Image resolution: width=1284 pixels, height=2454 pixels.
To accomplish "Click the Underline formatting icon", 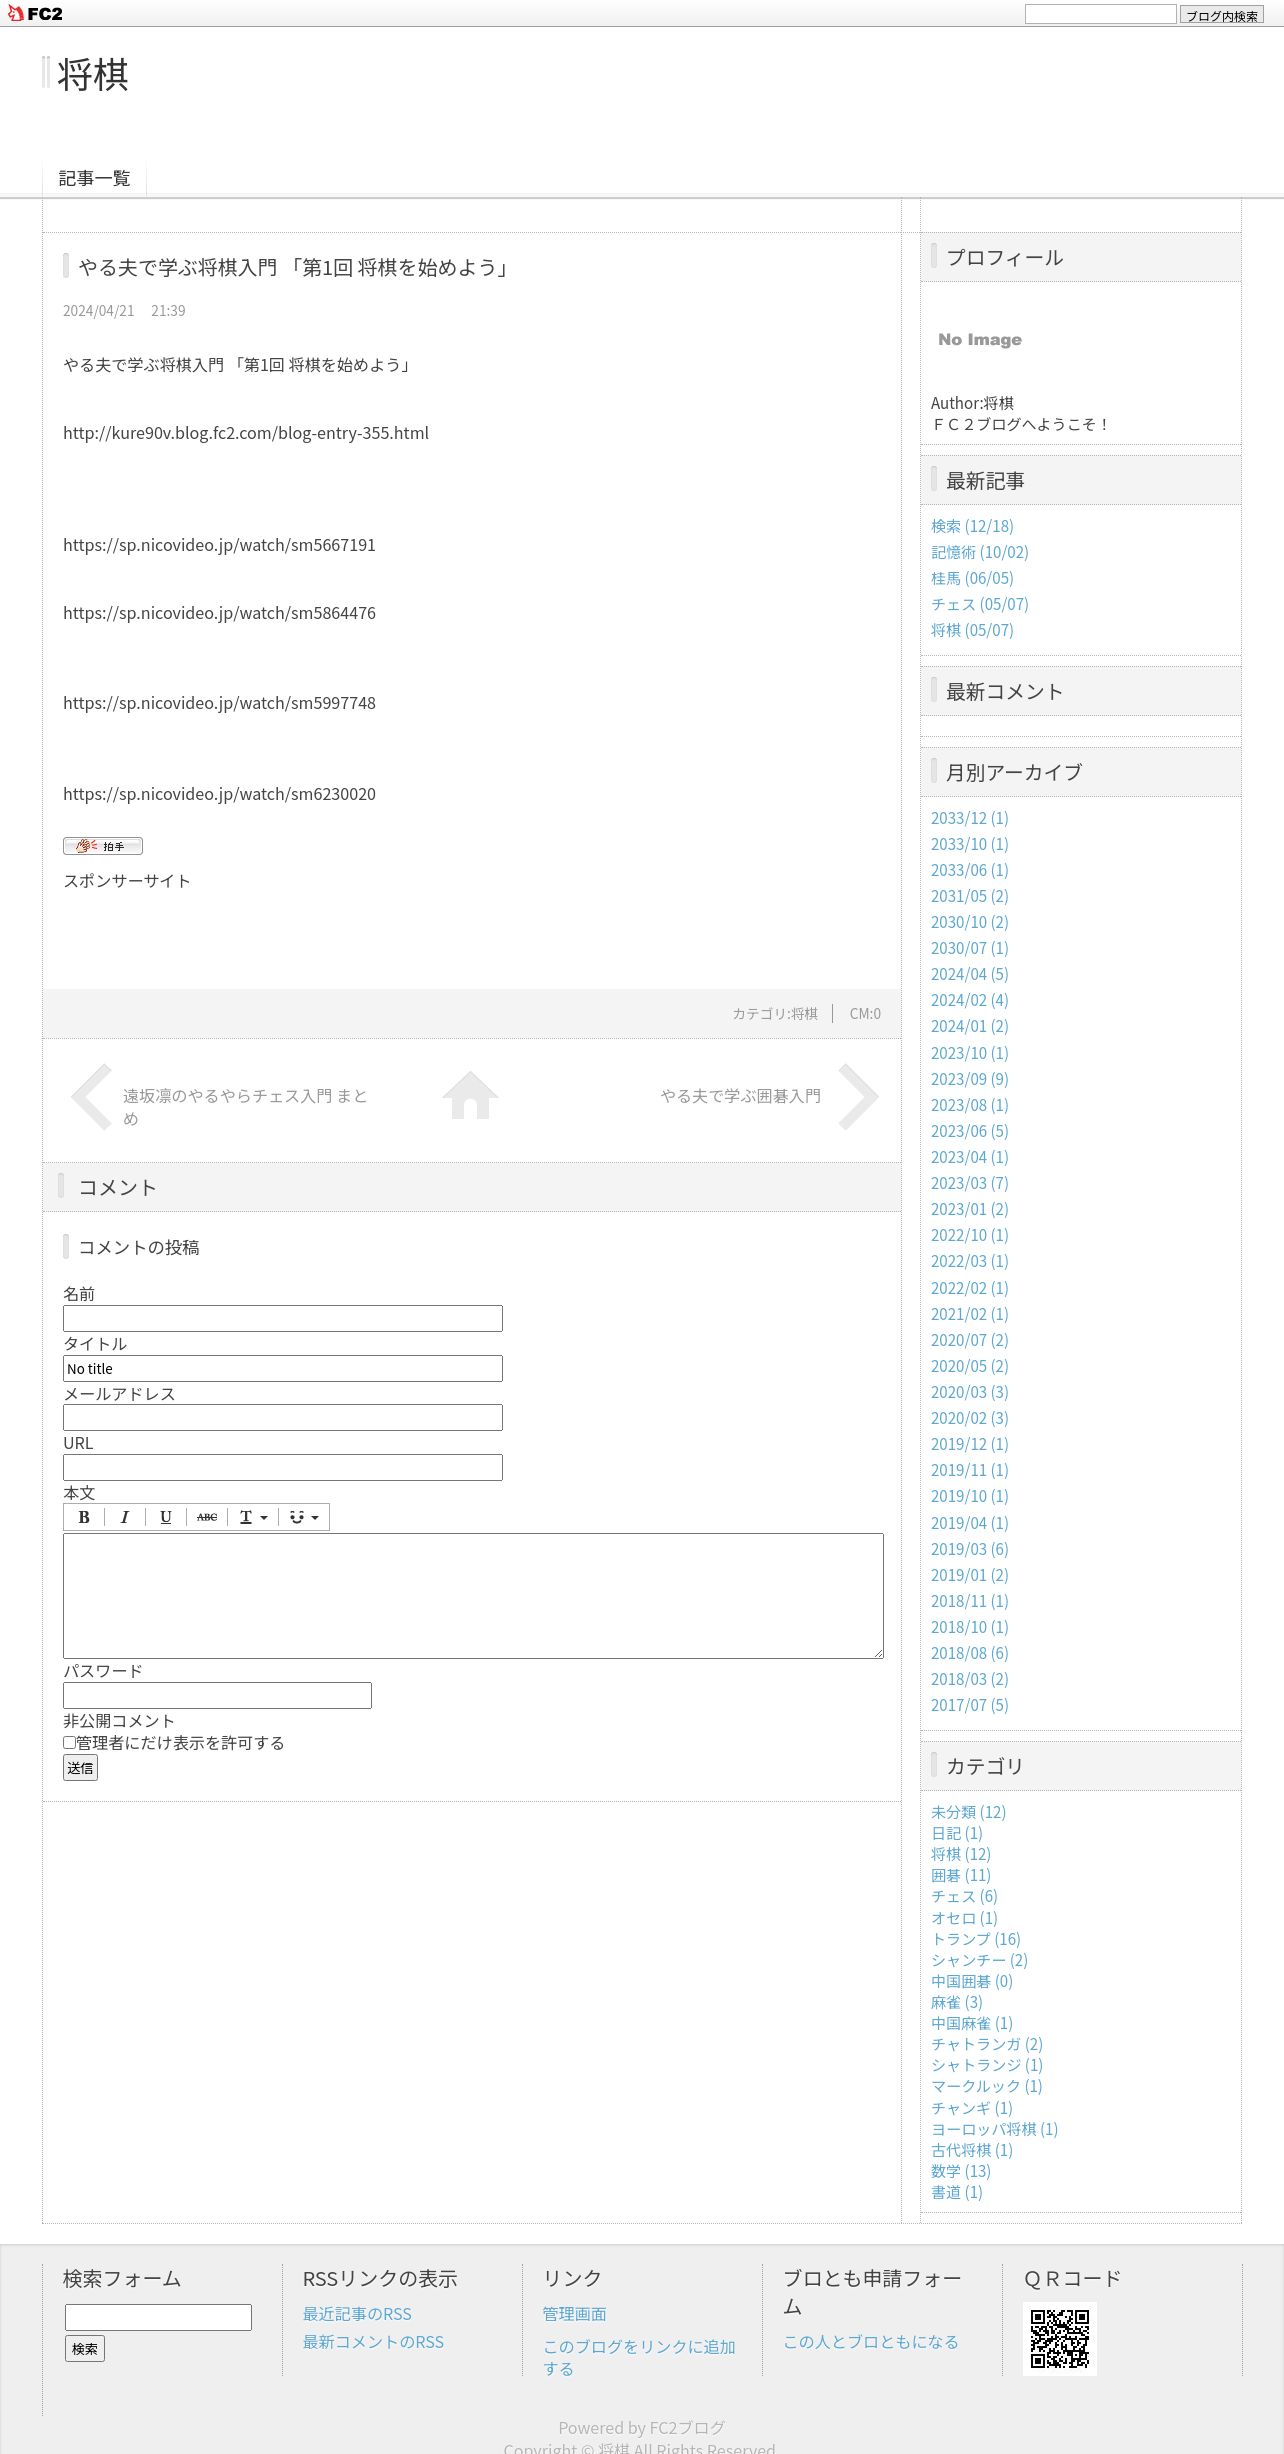I will tap(166, 1517).
